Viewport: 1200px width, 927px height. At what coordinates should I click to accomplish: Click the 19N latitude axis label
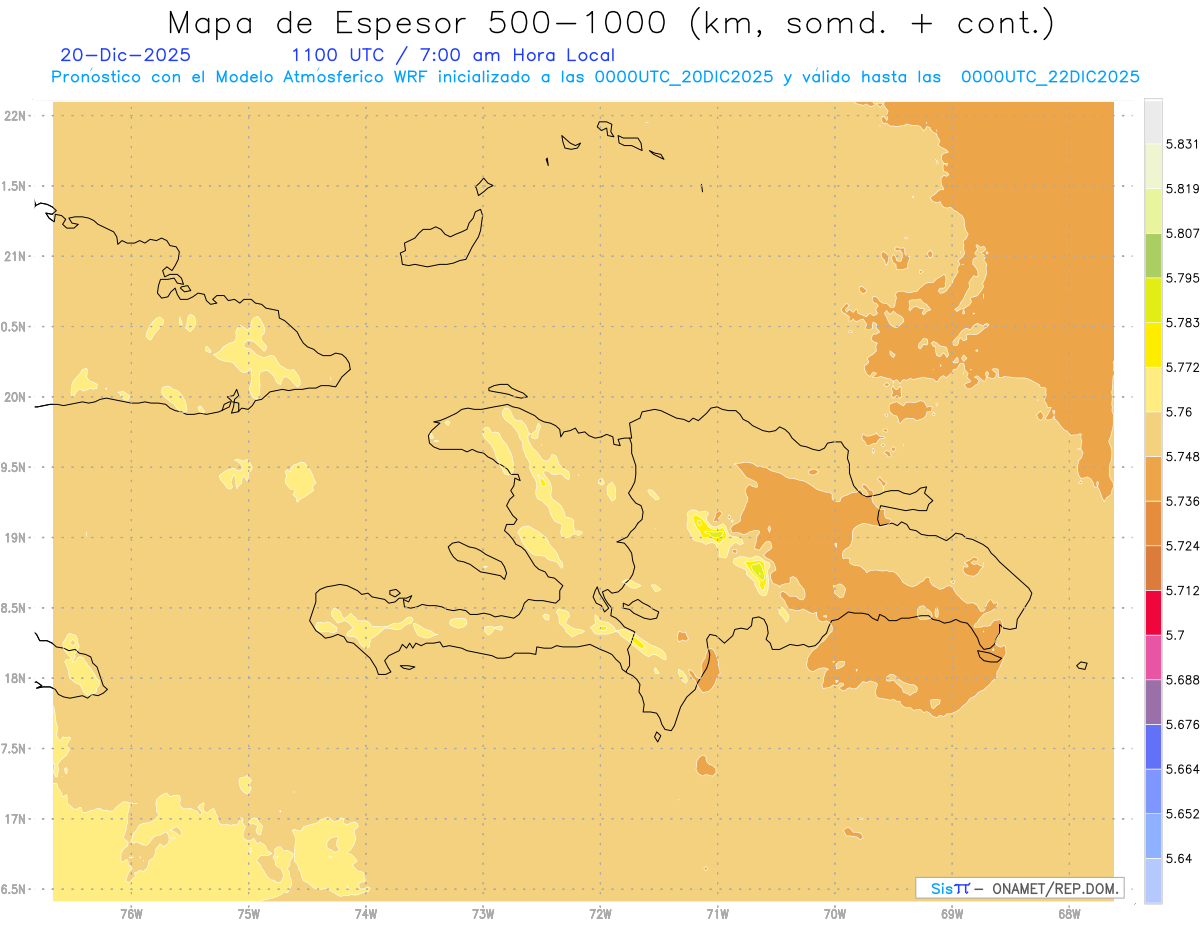(15, 538)
